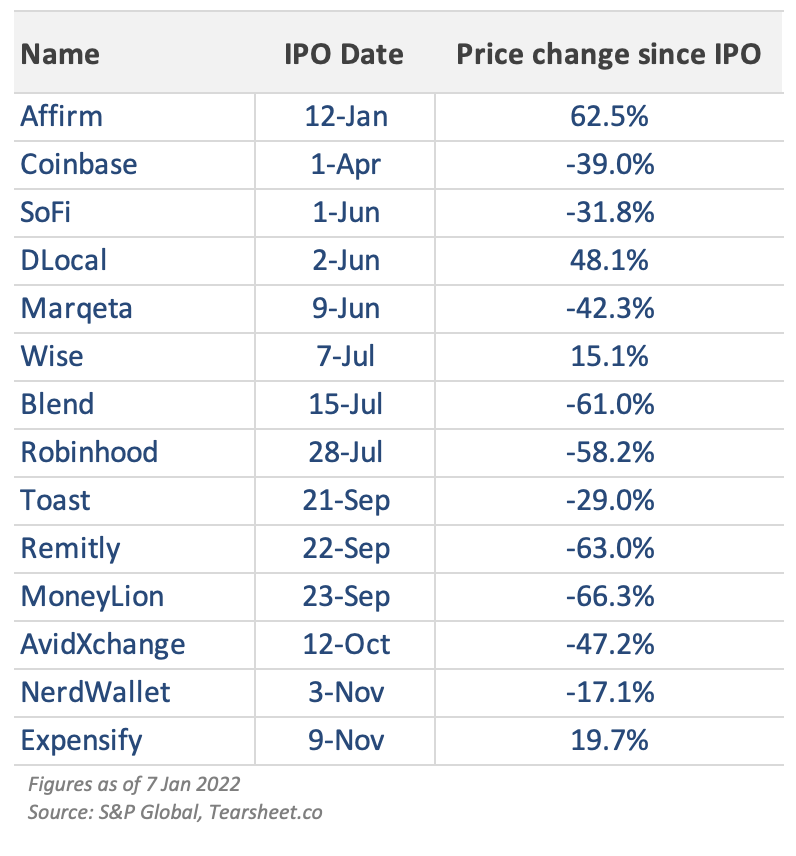
Task: Click the IPO Date column header
Action: (x=344, y=54)
